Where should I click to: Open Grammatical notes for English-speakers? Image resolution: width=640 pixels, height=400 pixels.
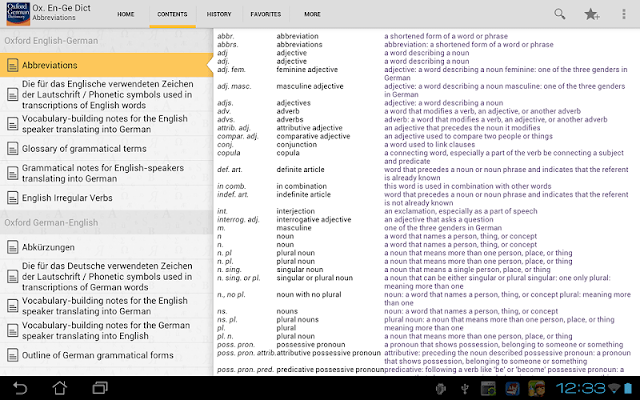coord(106,173)
